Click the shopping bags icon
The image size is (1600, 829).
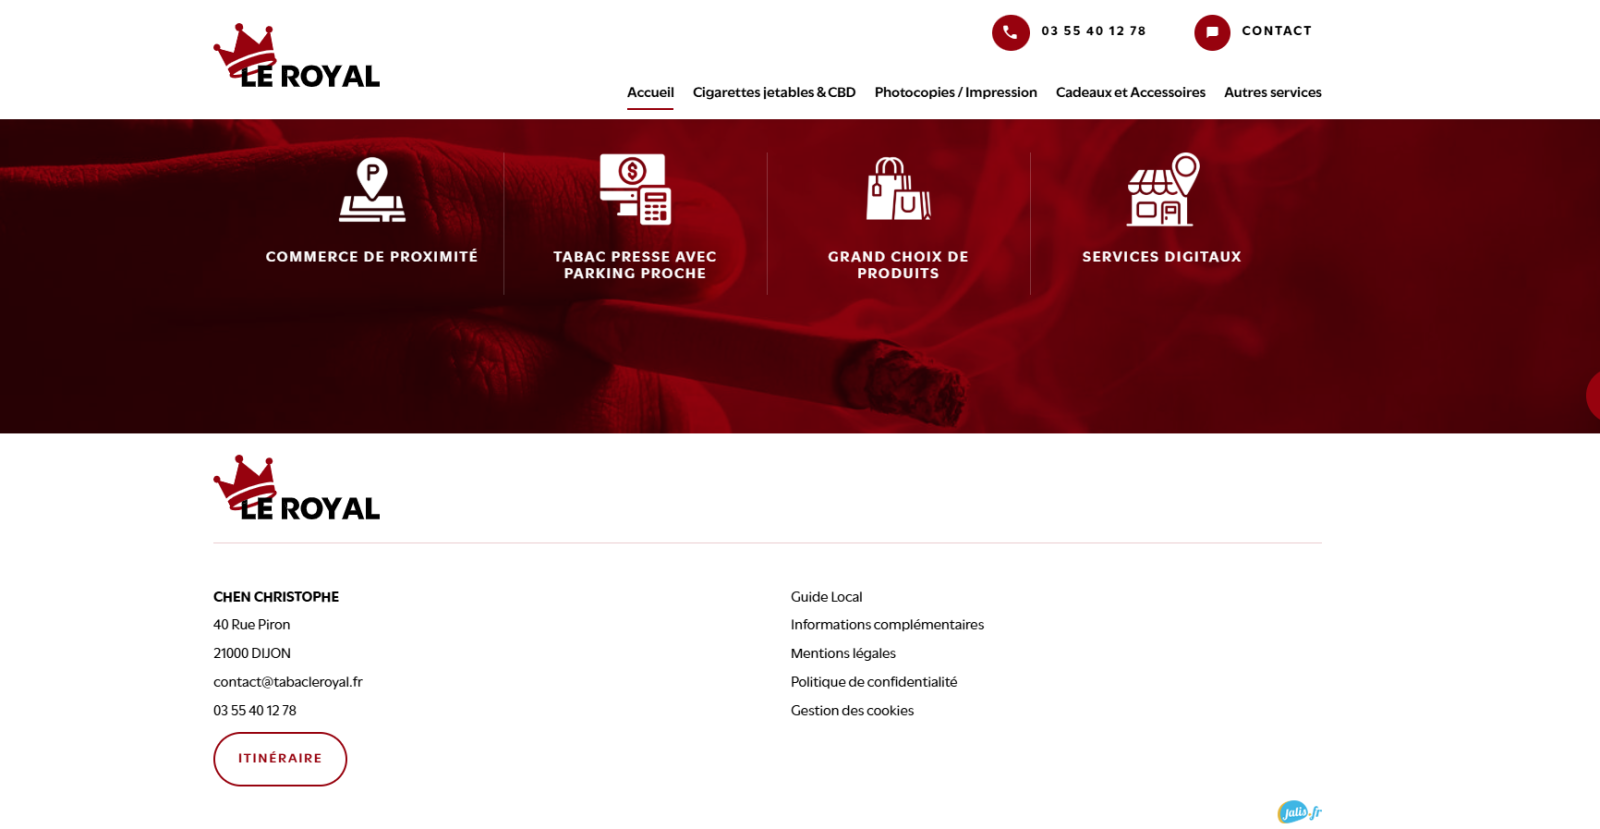pyautogui.click(x=898, y=189)
